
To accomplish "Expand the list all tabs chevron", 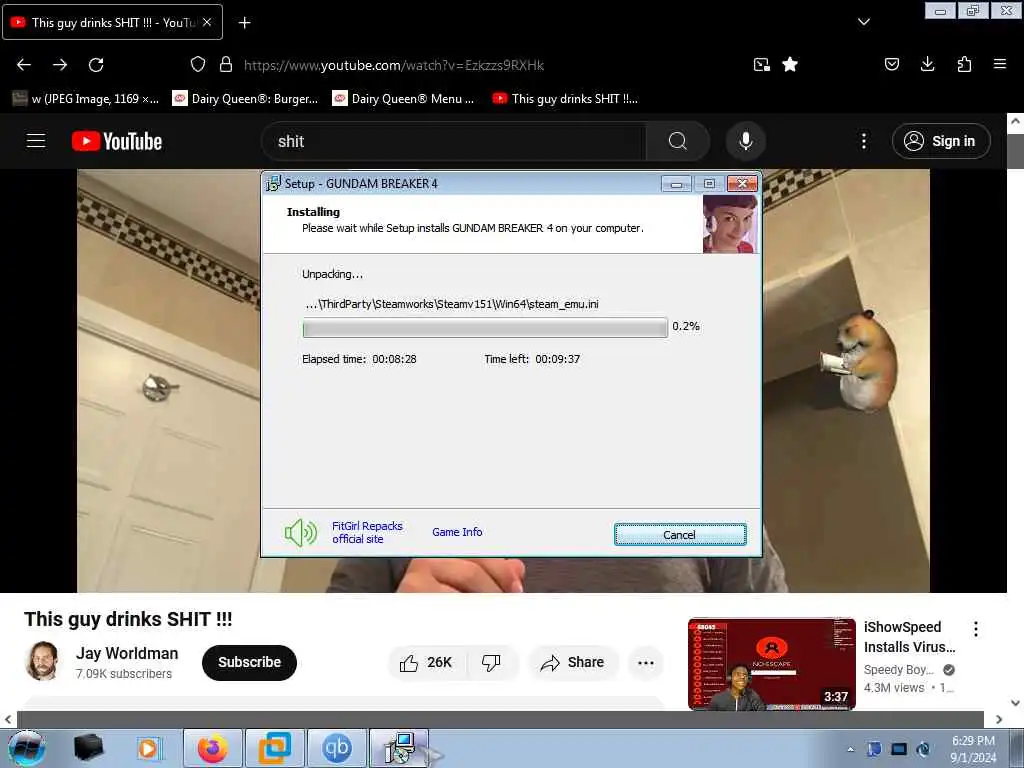I will (x=864, y=22).
